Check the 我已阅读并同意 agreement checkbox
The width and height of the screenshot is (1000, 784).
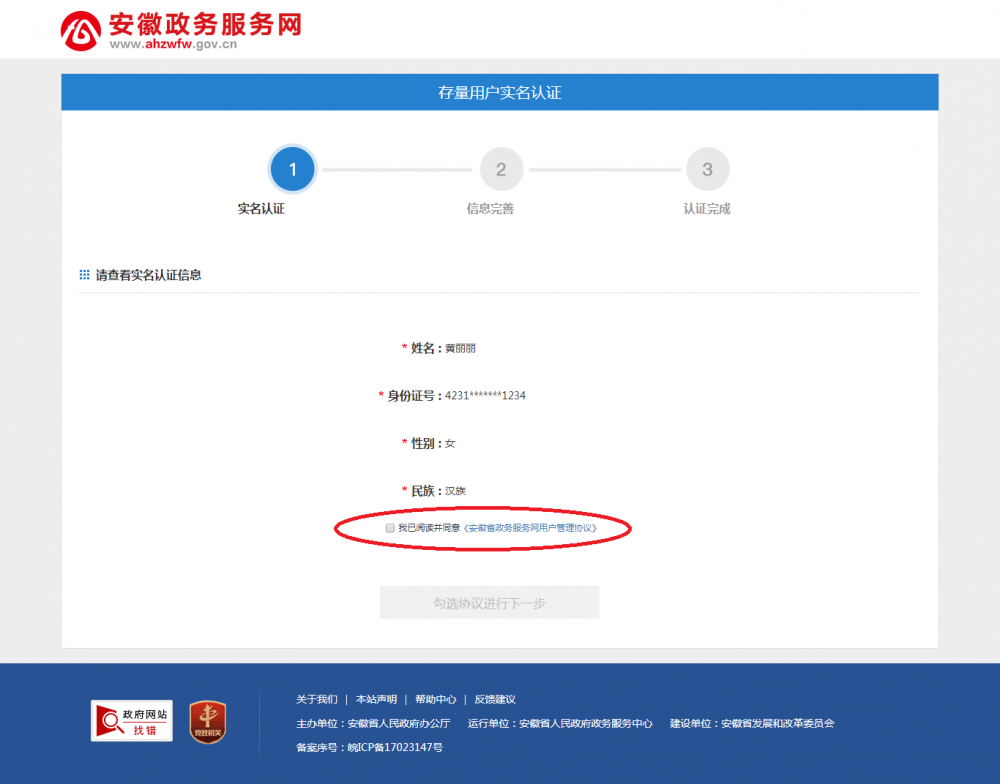tap(388, 528)
